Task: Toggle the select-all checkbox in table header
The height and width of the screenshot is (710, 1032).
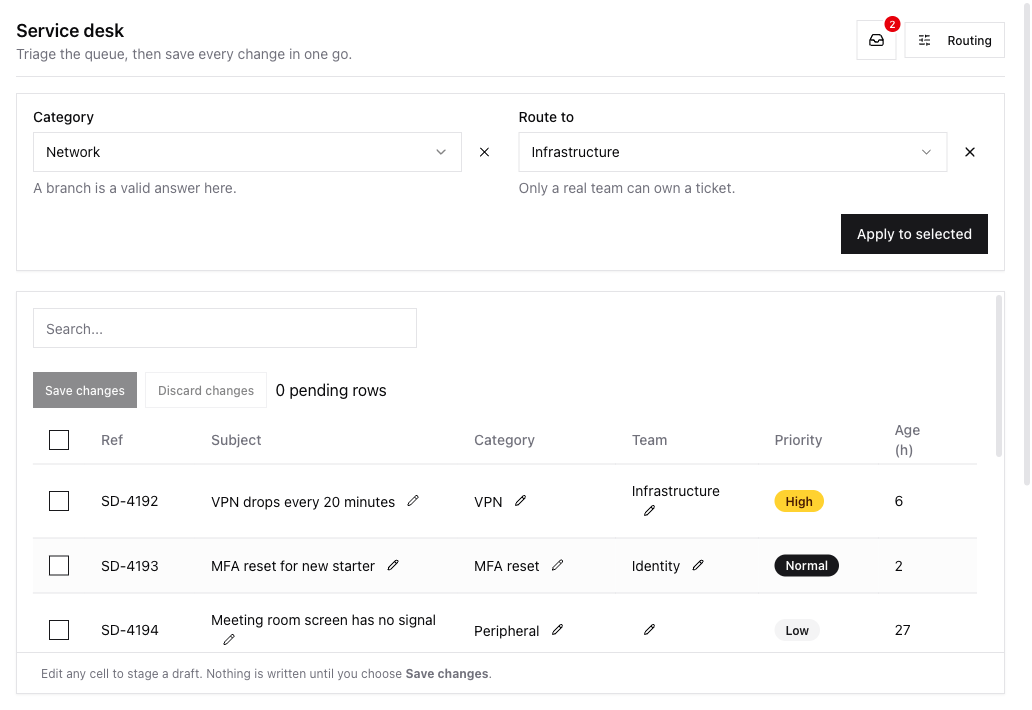Action: click(59, 440)
